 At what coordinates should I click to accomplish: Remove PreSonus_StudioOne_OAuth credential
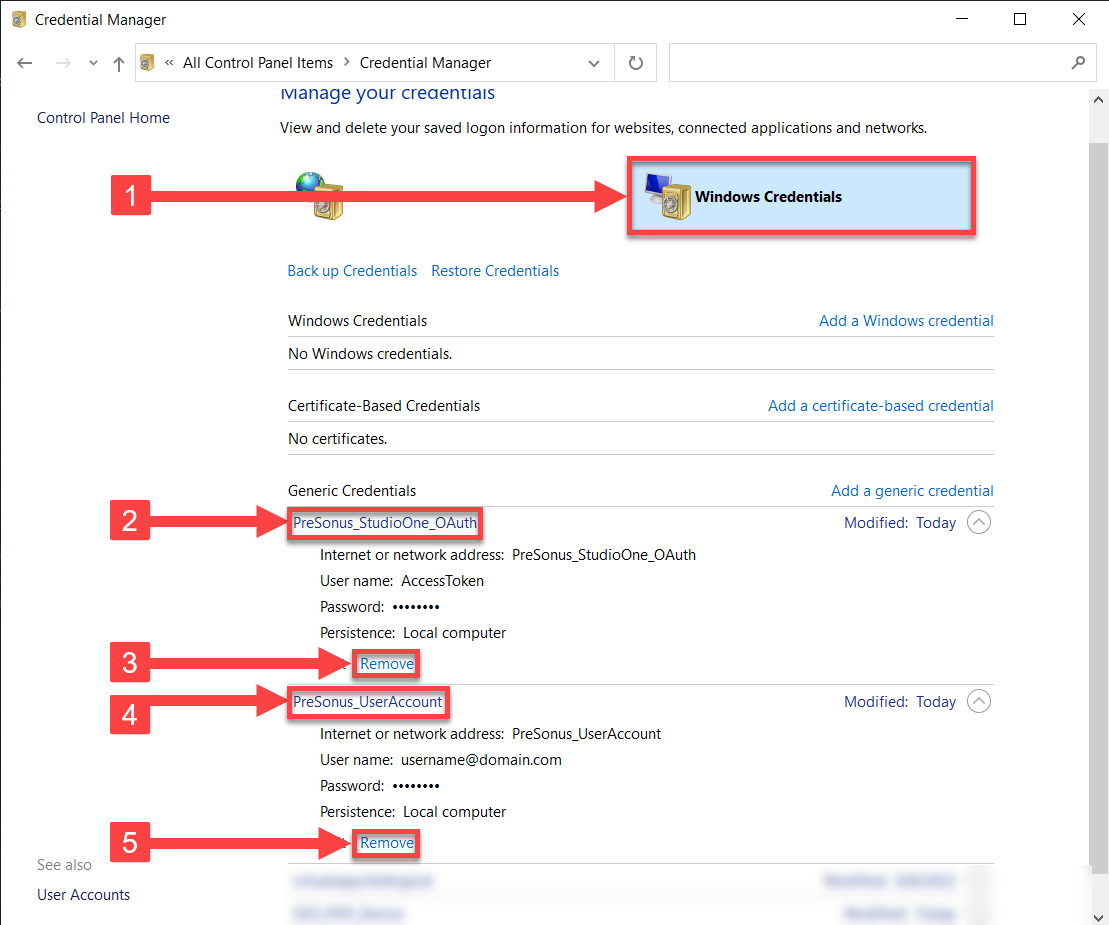pyautogui.click(x=387, y=664)
